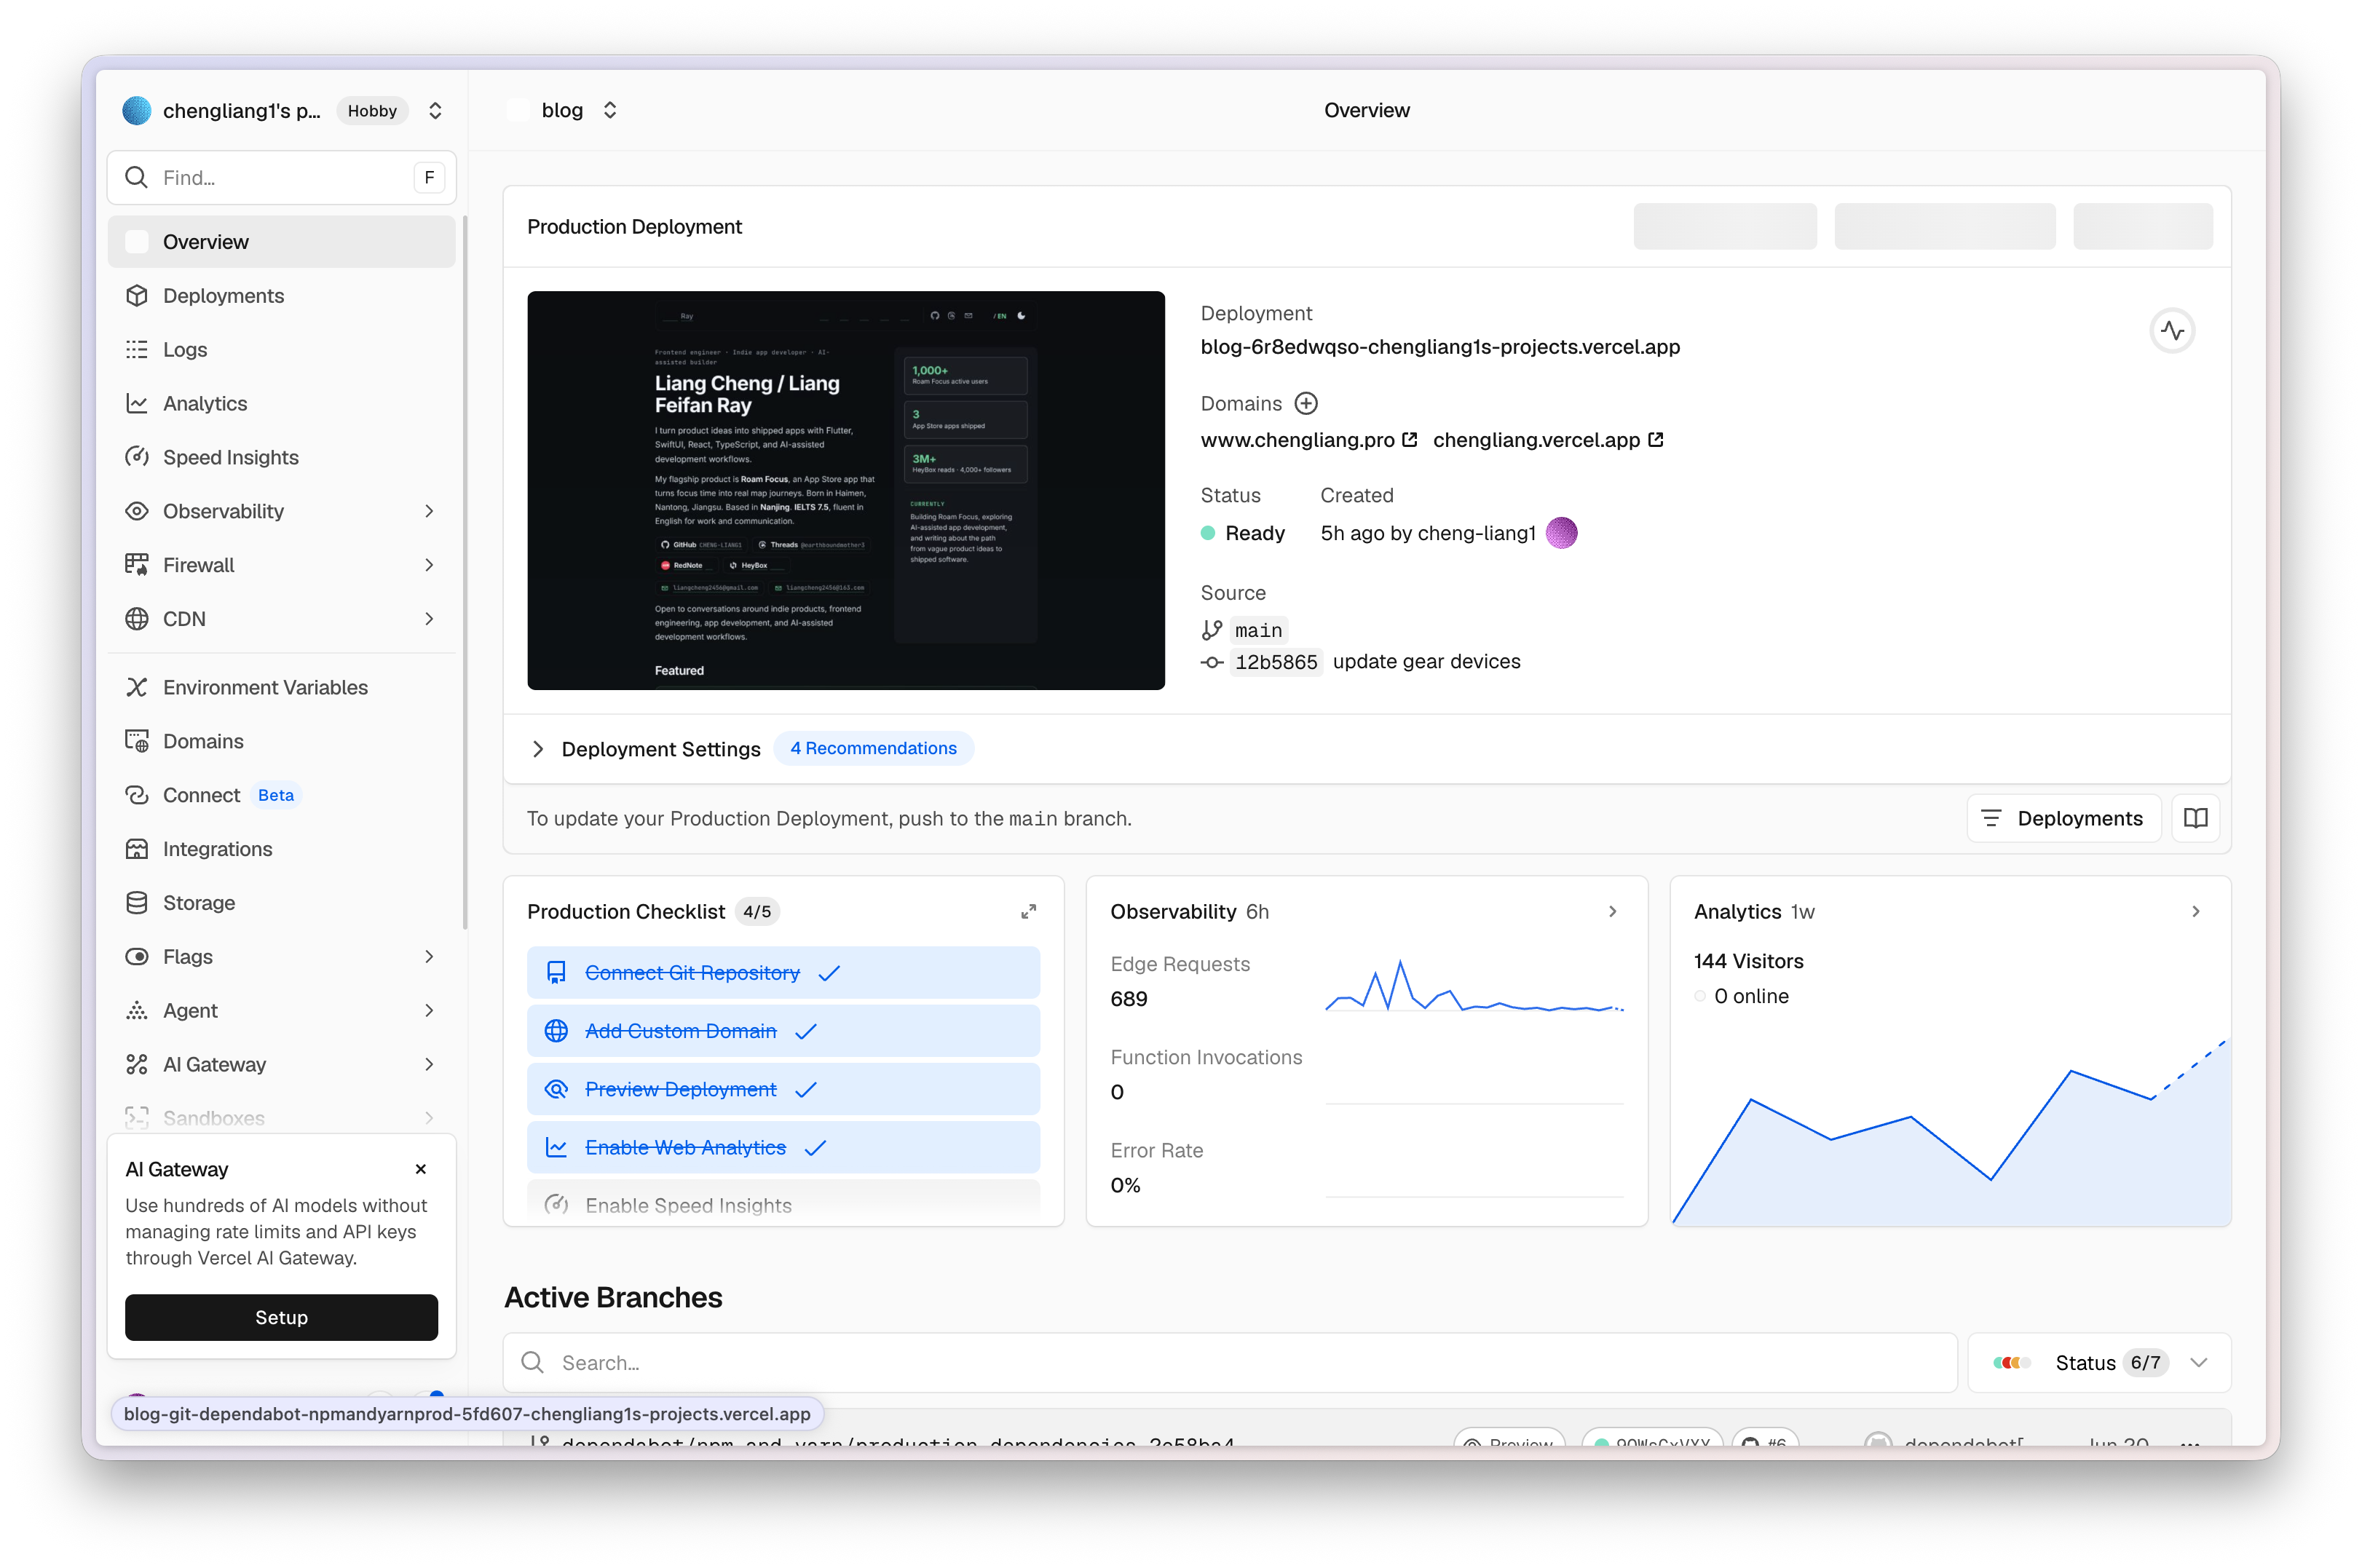Expand the Agent submenu chevron
The width and height of the screenshot is (2362, 1568).
(430, 1011)
